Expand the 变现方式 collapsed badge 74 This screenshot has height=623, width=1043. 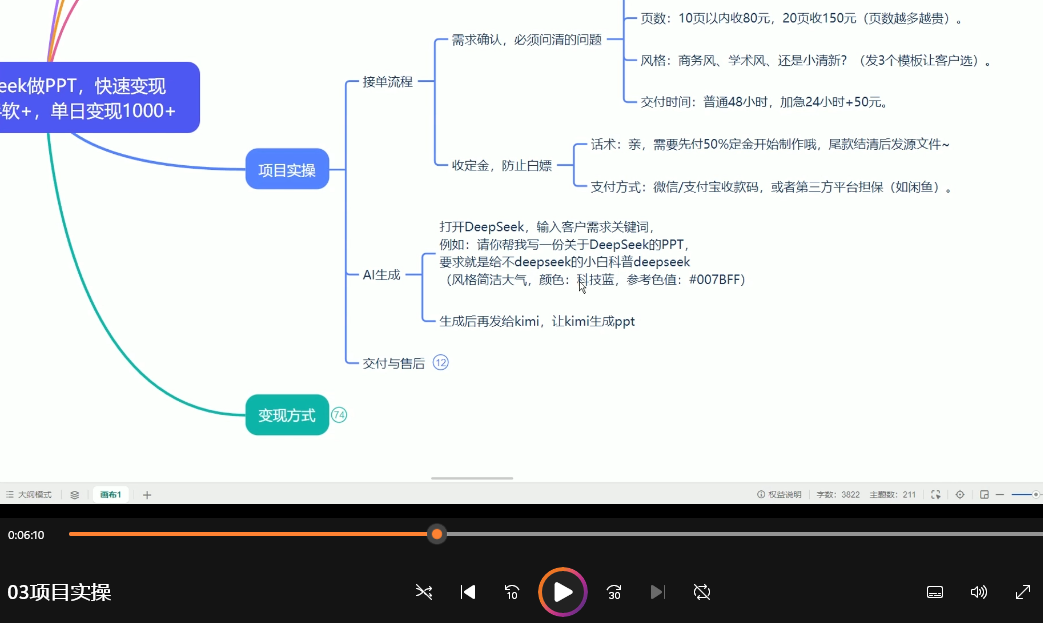tap(339, 415)
